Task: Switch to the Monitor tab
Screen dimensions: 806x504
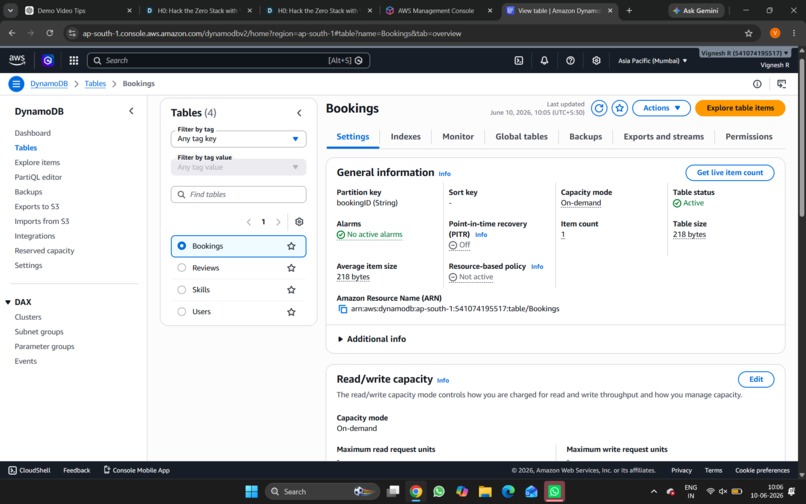Action: [x=458, y=137]
